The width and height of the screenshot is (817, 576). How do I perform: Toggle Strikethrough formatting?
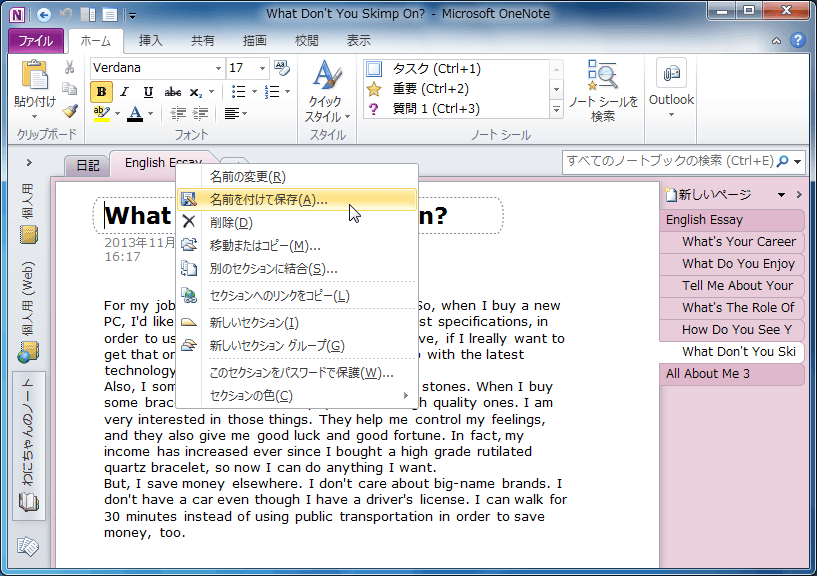click(x=172, y=92)
